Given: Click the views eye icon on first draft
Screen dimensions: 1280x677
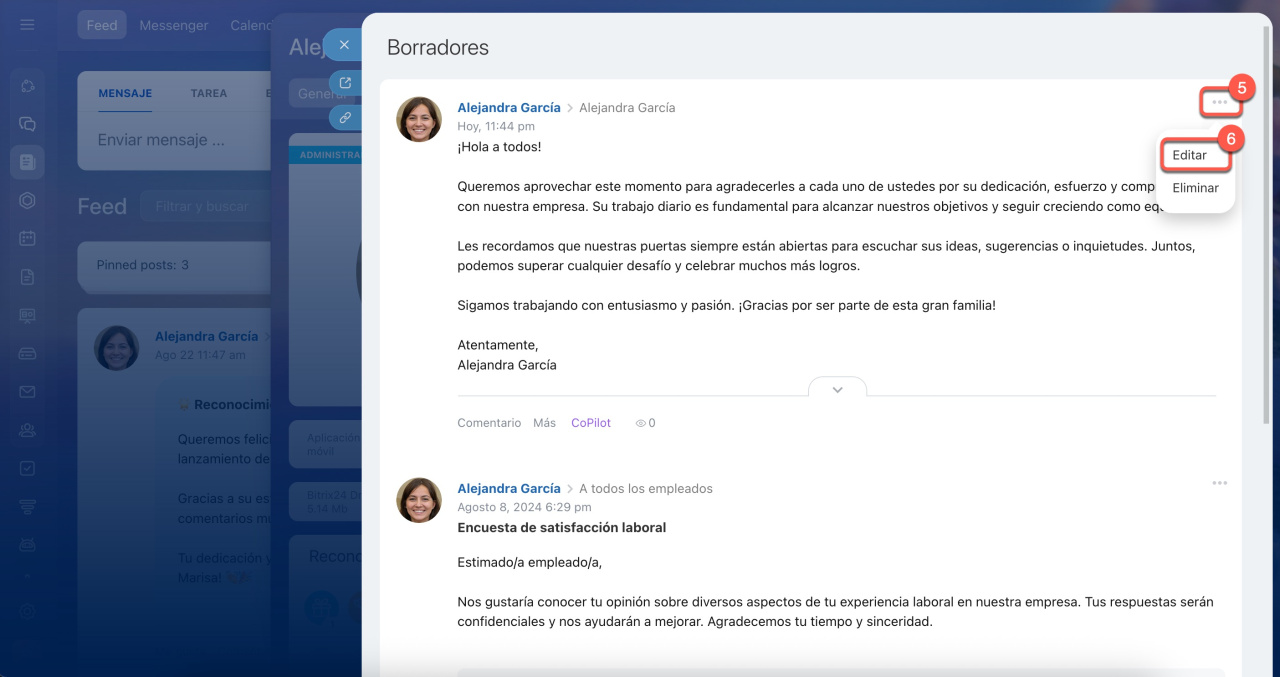Looking at the screenshot, I should pos(641,423).
